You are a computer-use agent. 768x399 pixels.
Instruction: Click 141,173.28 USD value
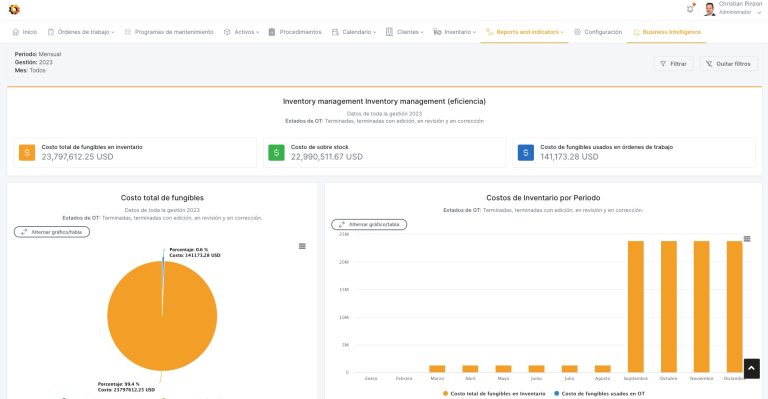(x=569, y=157)
